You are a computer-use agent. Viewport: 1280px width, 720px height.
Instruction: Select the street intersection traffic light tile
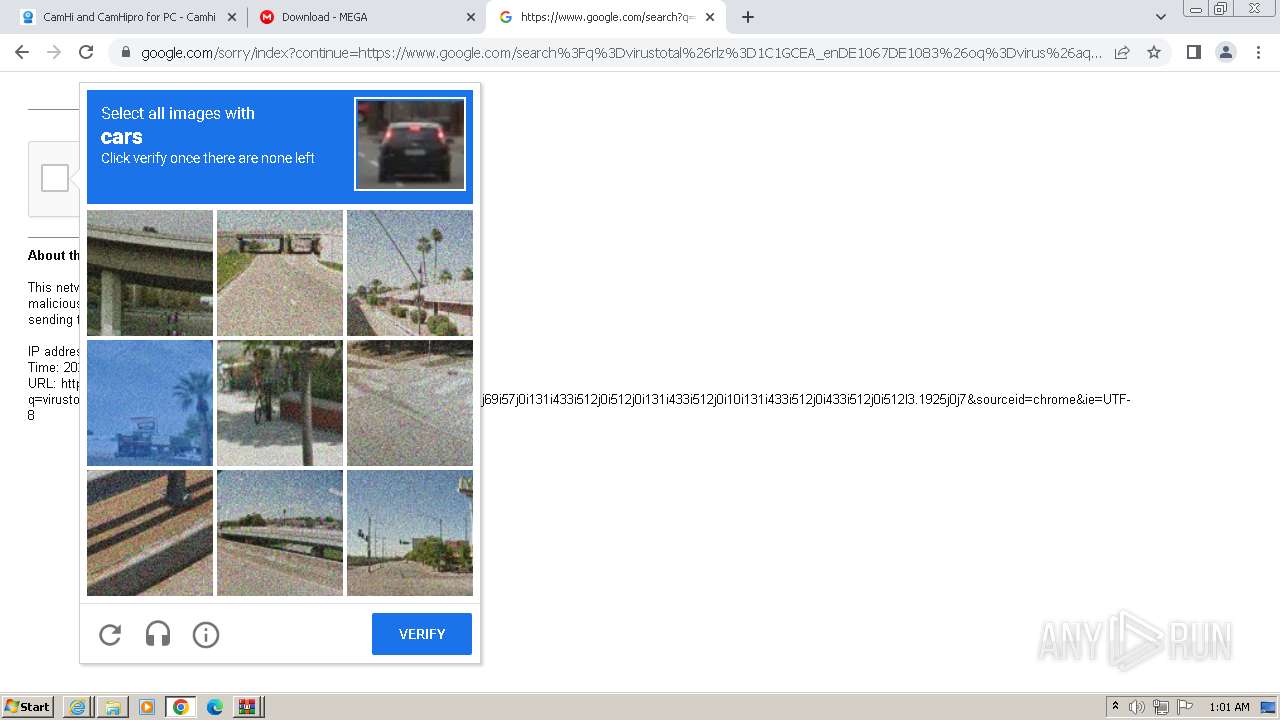pos(410,533)
